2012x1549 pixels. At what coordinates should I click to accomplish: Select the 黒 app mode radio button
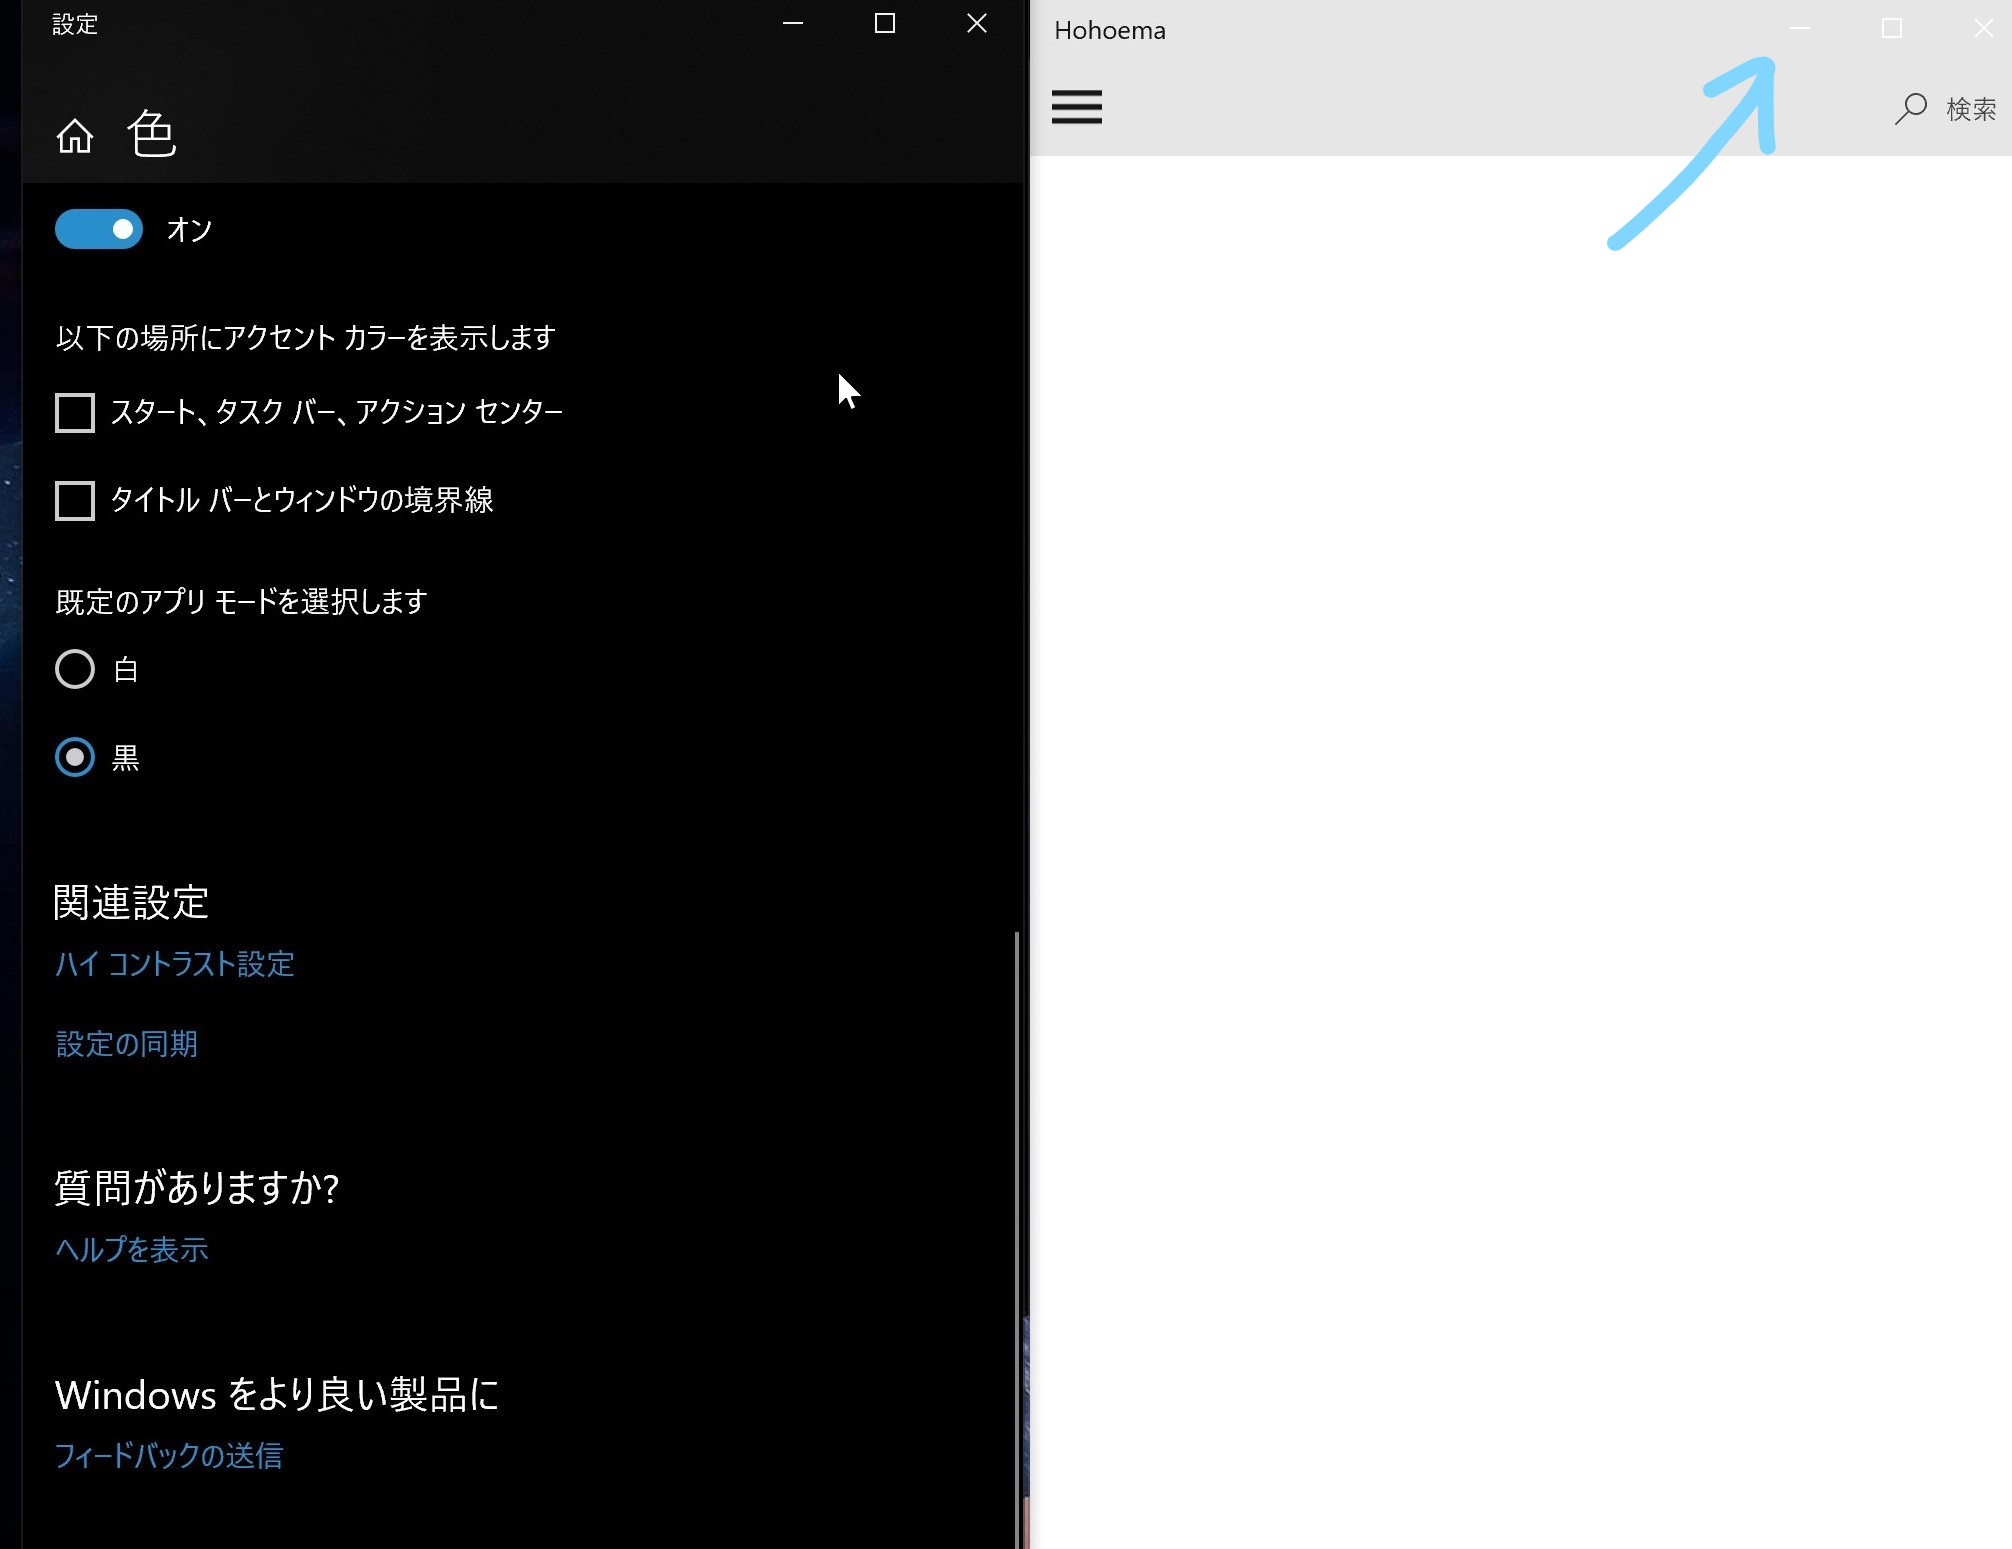pos(74,757)
